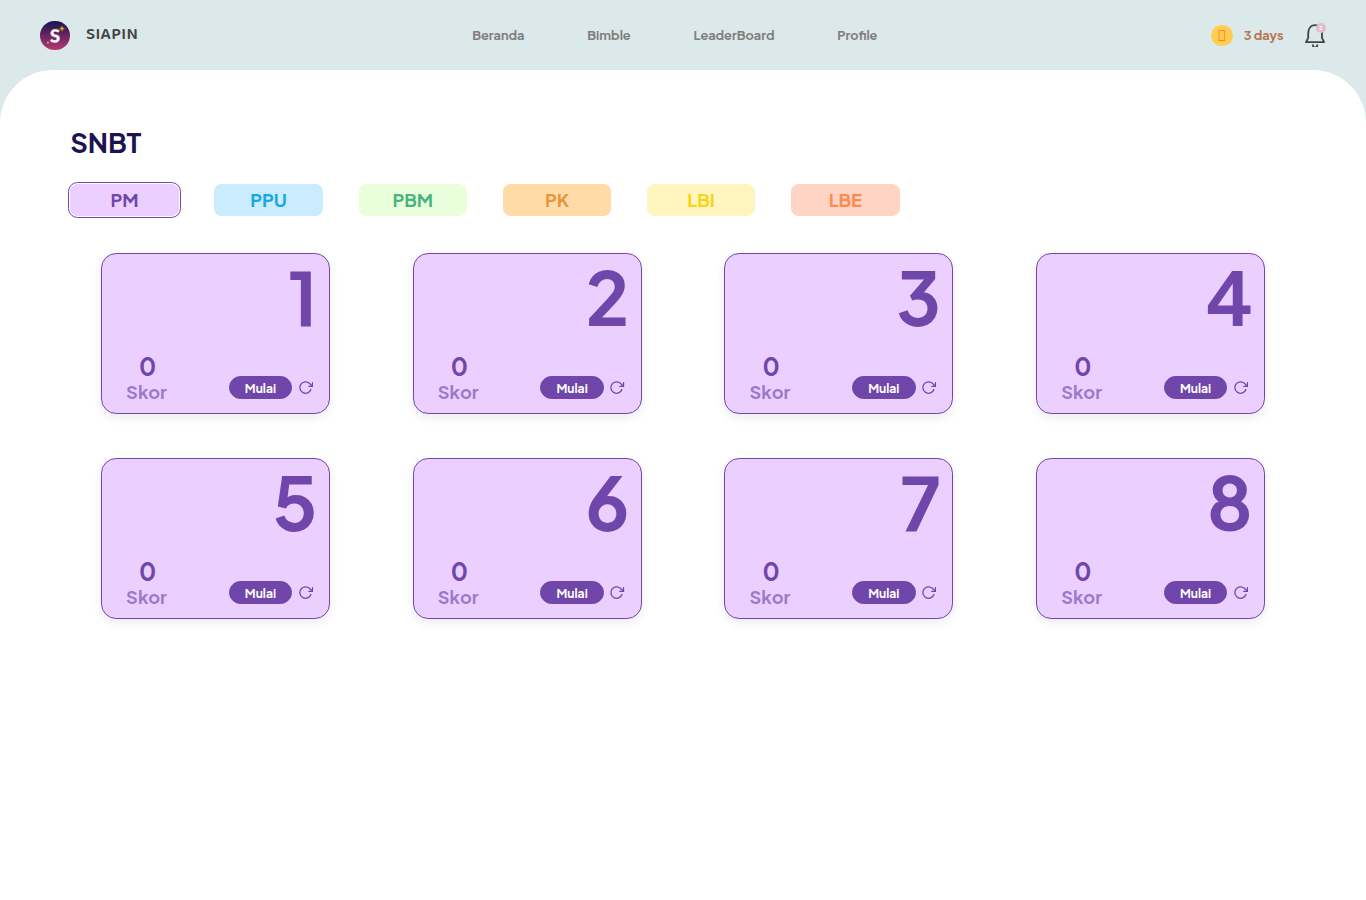The image size is (1366, 900).
Task: Go to Beranda page
Action: coord(498,35)
